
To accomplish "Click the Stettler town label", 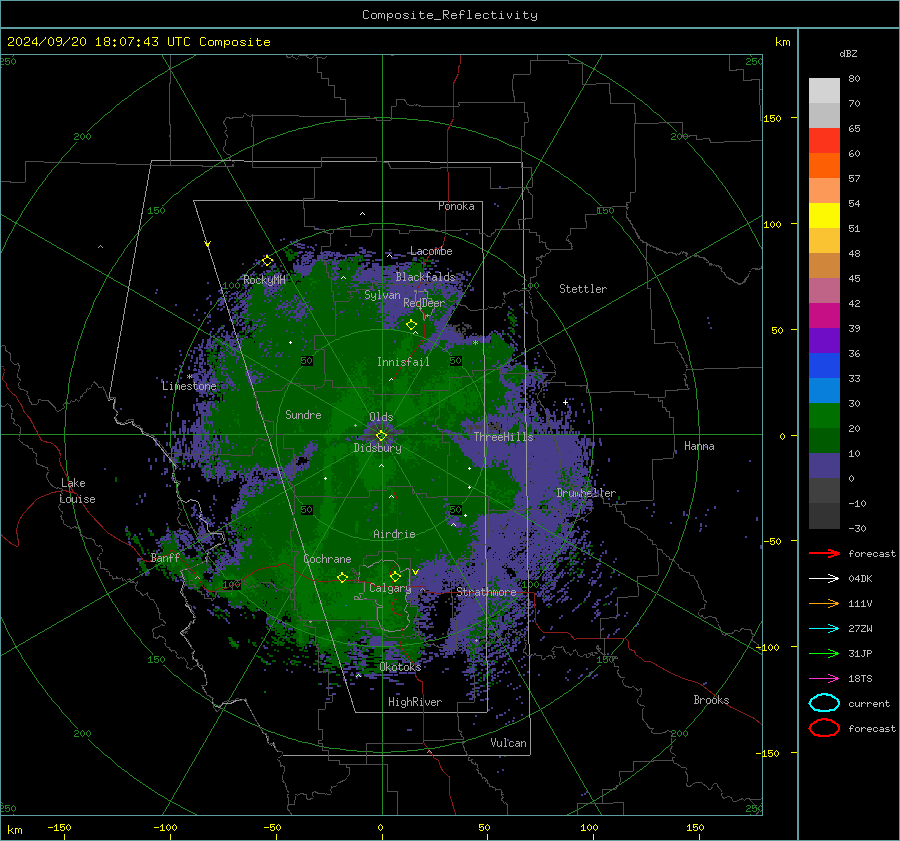I will [x=583, y=289].
